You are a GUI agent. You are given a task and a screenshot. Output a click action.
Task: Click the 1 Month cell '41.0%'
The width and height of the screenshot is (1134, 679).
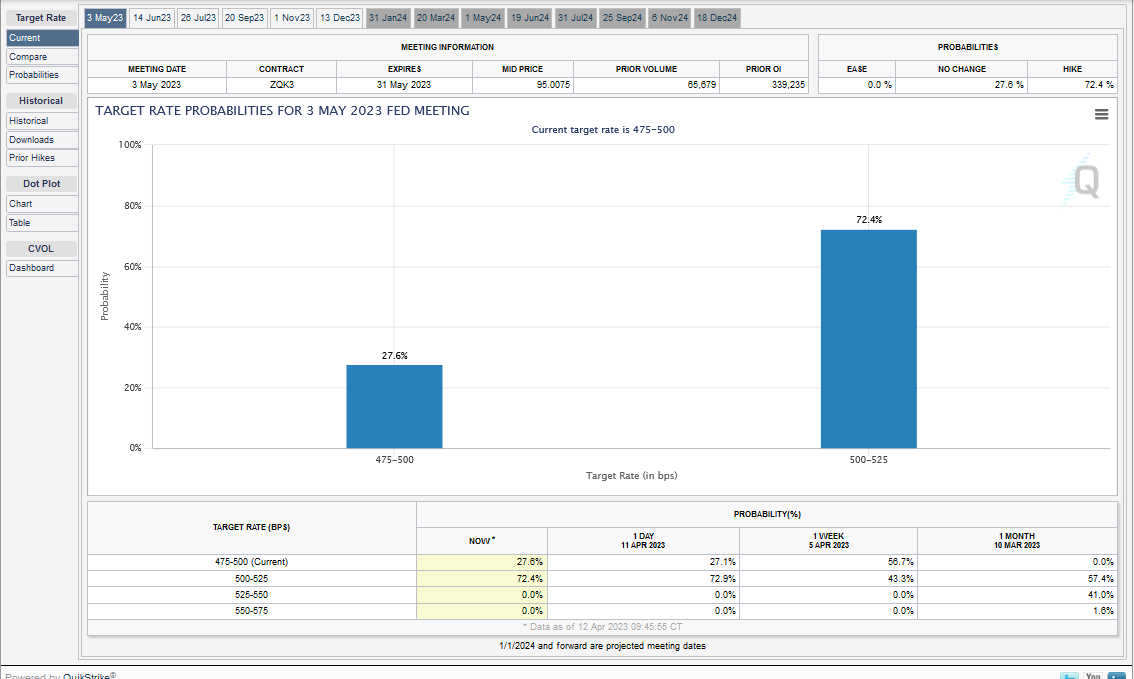[x=1100, y=594]
